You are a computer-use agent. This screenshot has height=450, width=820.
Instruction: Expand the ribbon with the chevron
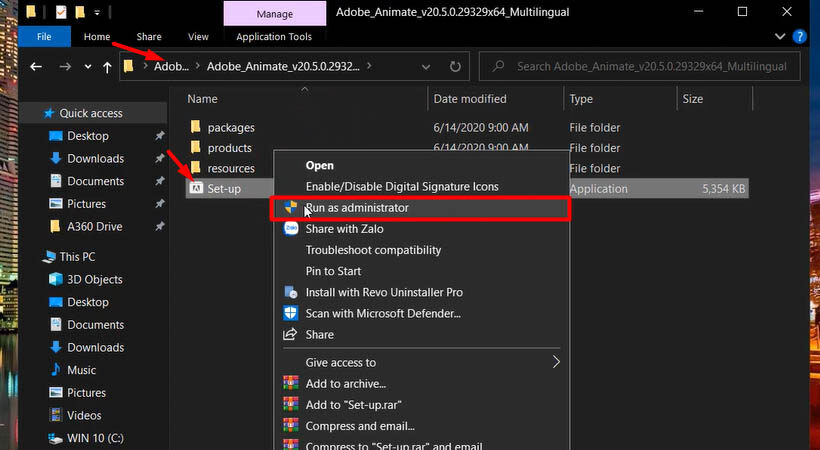pyautogui.click(x=774, y=37)
